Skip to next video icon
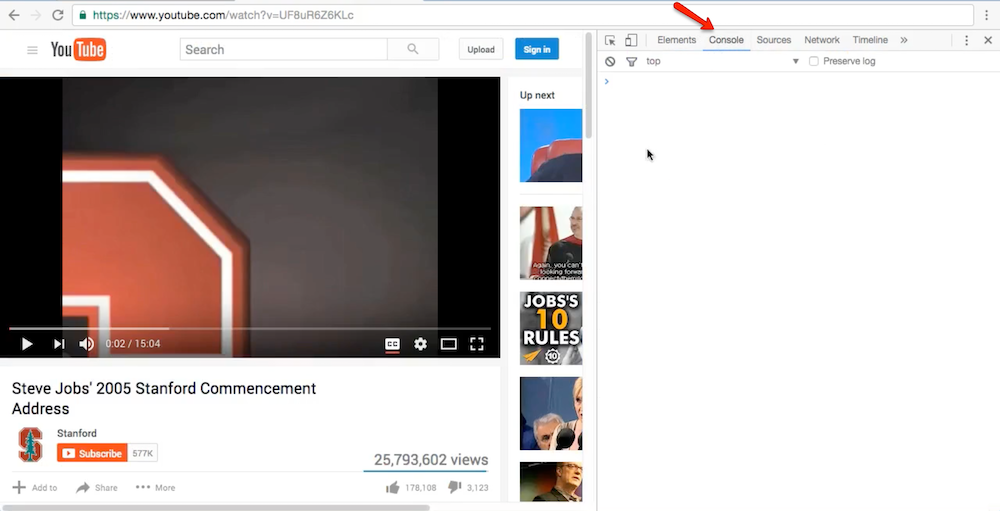 [59, 344]
